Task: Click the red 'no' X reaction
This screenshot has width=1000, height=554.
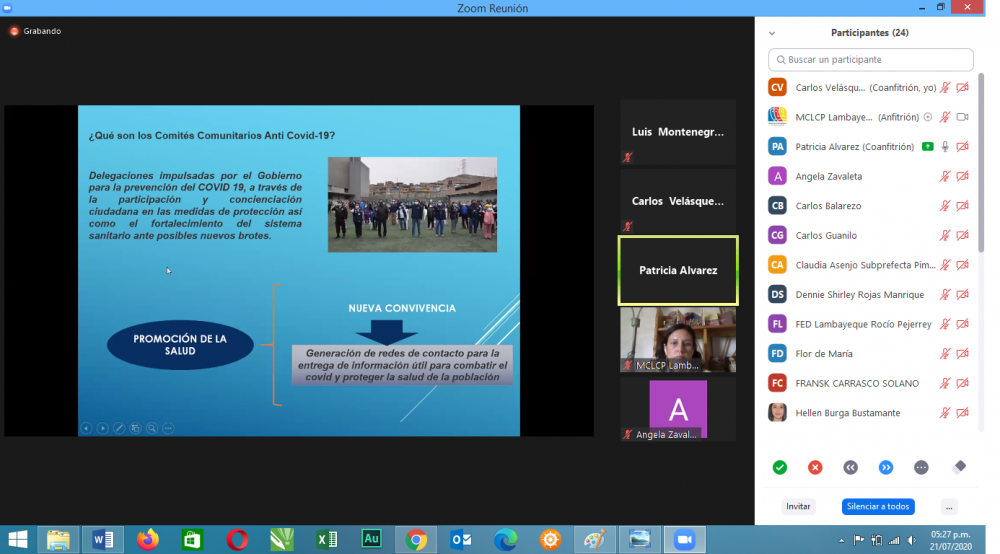Action: [815, 467]
